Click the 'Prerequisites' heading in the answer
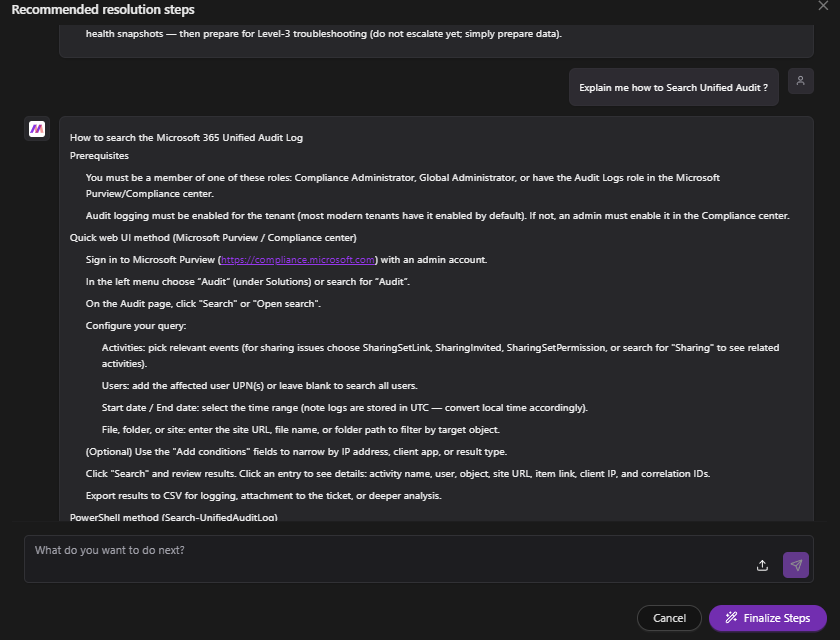840x640 pixels. (99, 156)
